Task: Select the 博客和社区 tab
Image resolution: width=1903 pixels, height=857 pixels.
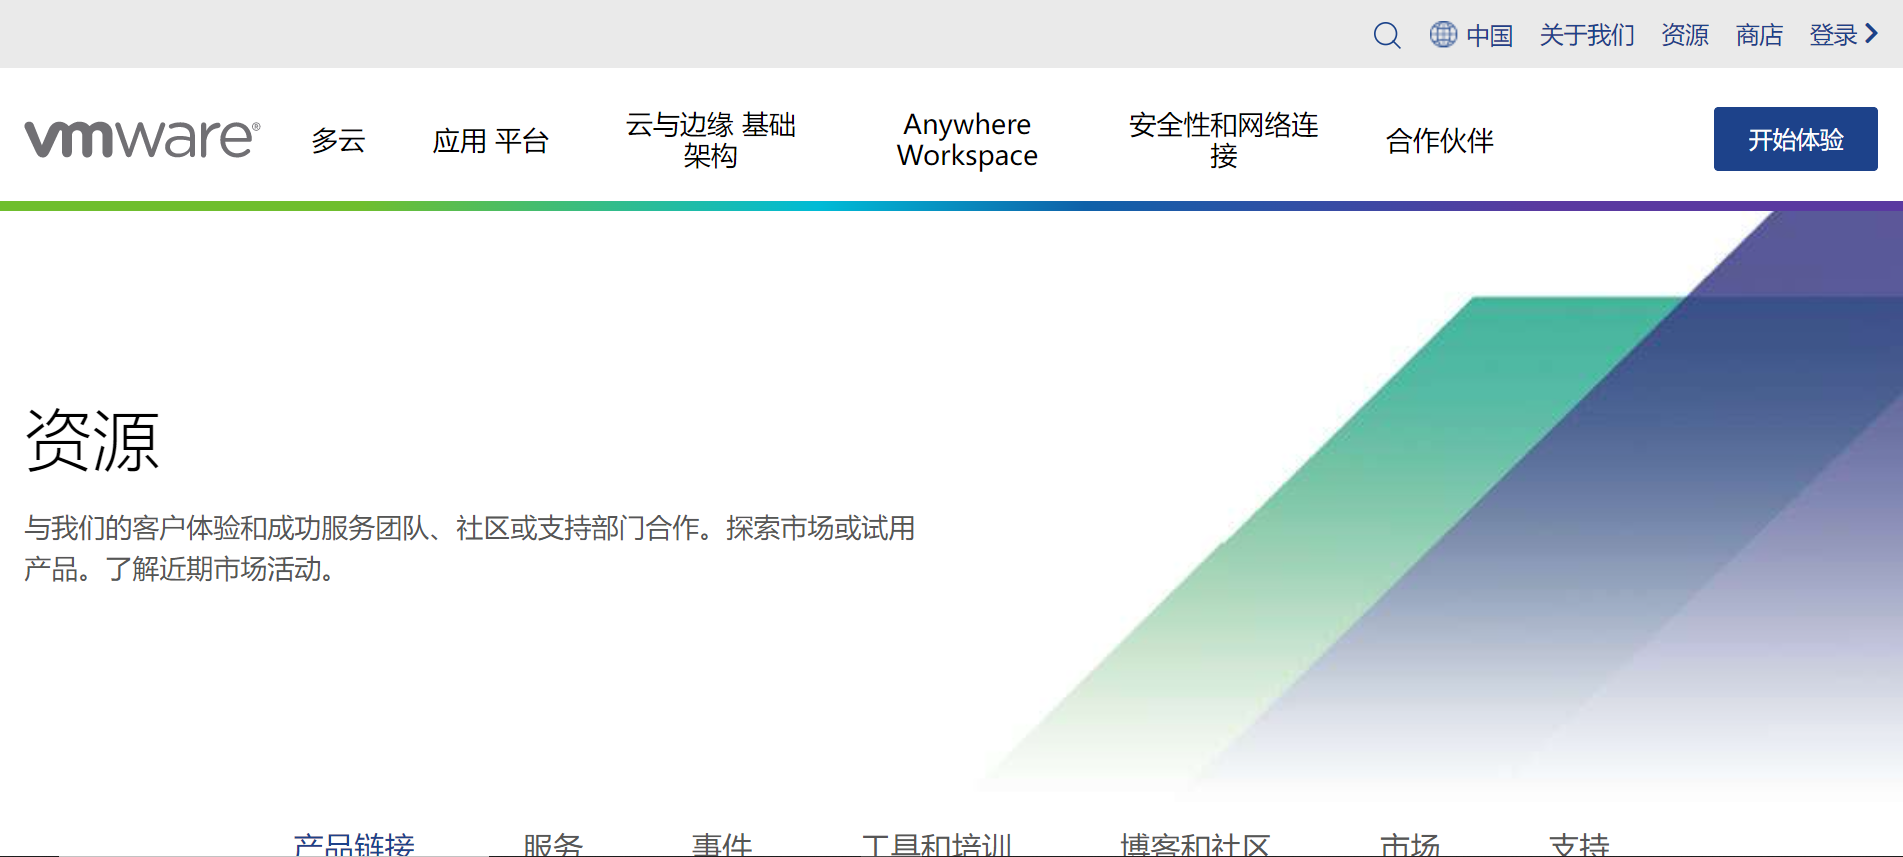Action: coord(1195,845)
